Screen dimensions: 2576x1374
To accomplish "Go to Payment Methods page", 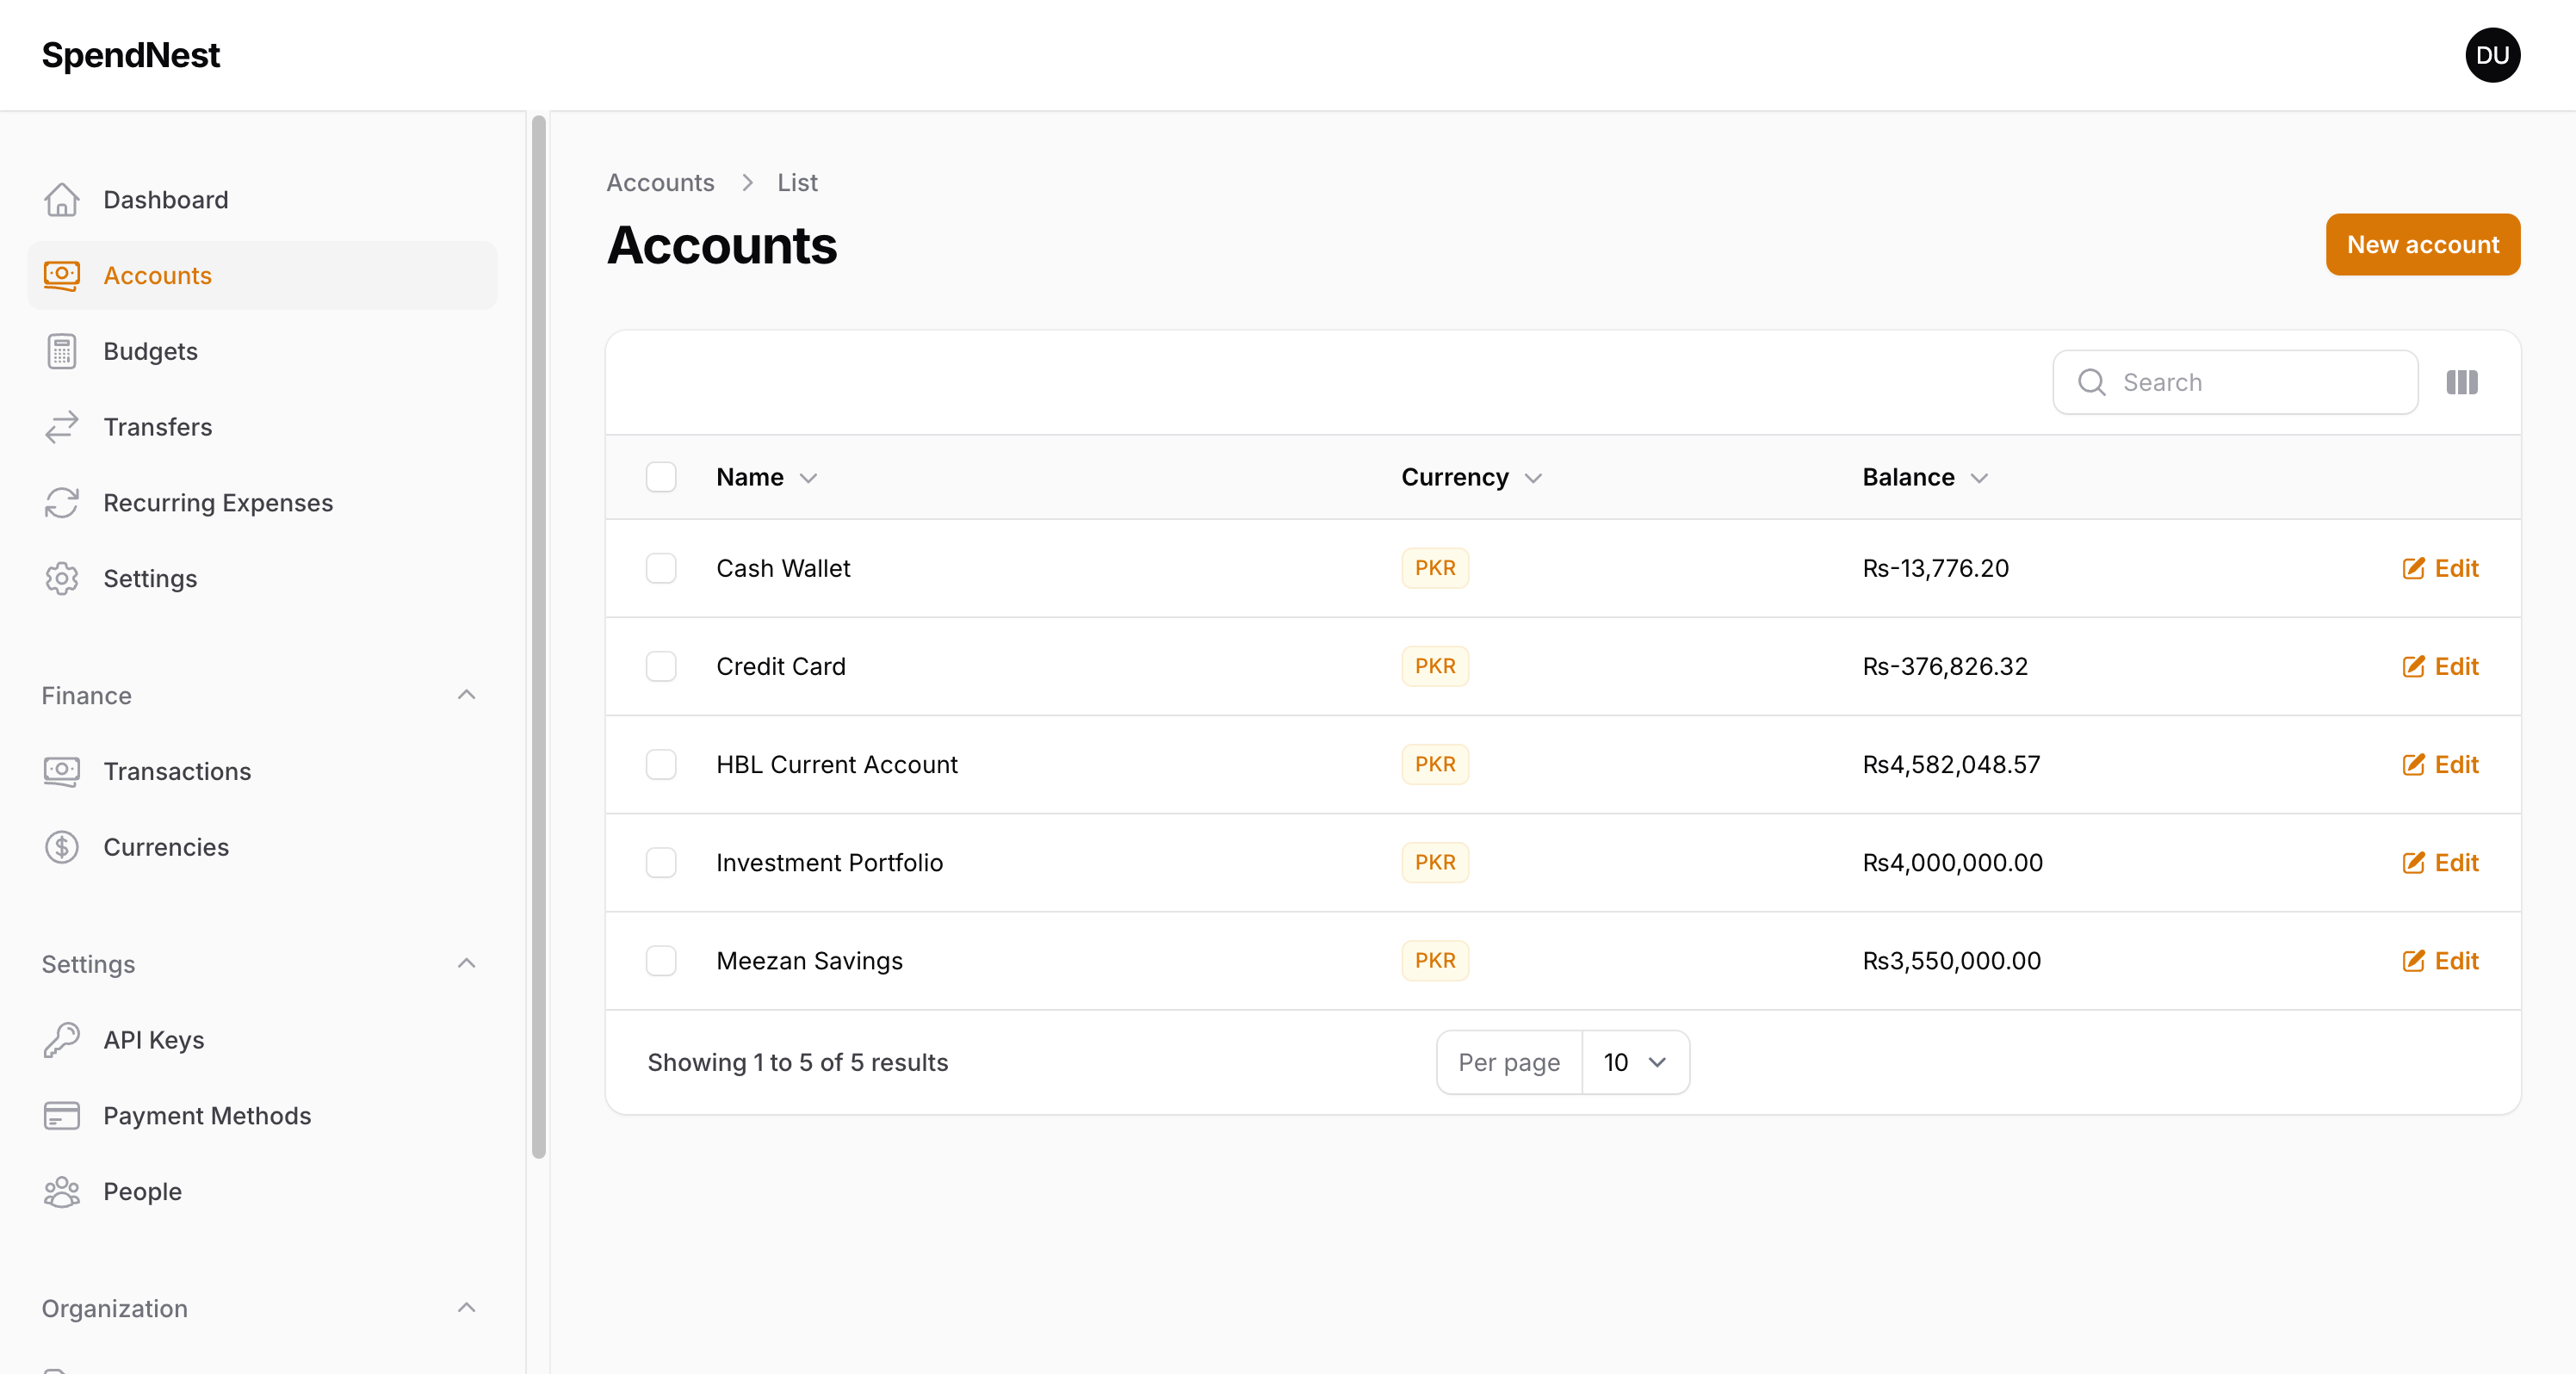I will pos(207,1116).
